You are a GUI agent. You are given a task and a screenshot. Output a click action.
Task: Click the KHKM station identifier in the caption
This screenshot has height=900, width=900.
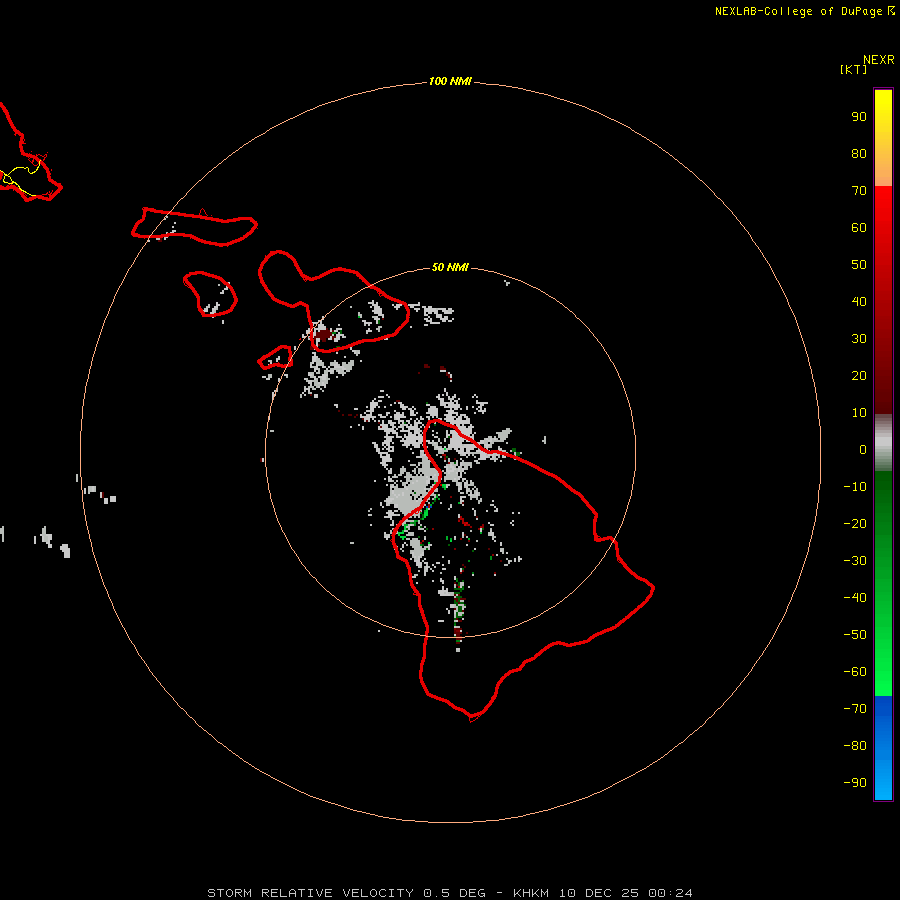(531, 893)
